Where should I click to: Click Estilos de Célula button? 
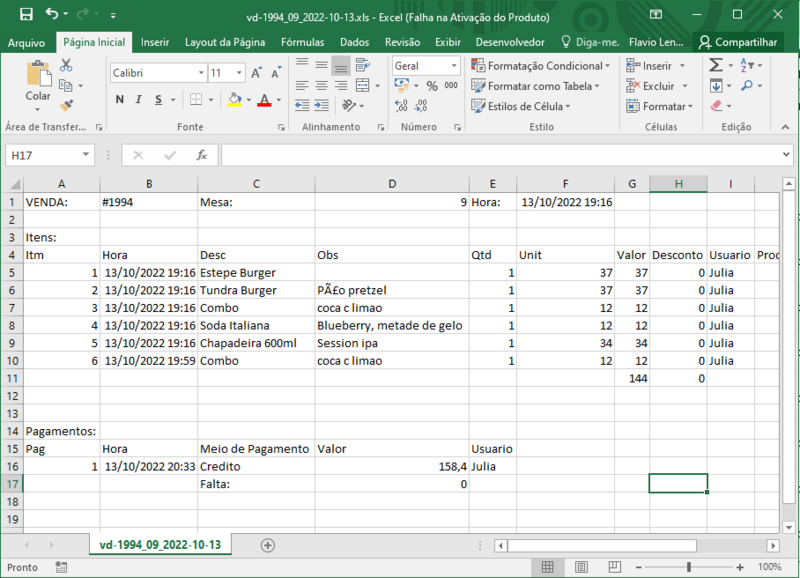(520, 106)
